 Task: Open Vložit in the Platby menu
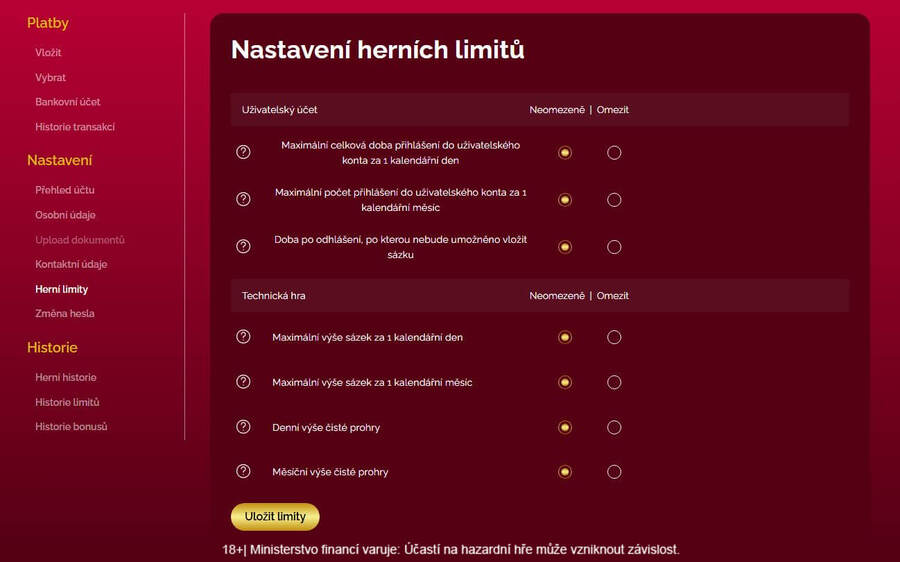click(48, 53)
